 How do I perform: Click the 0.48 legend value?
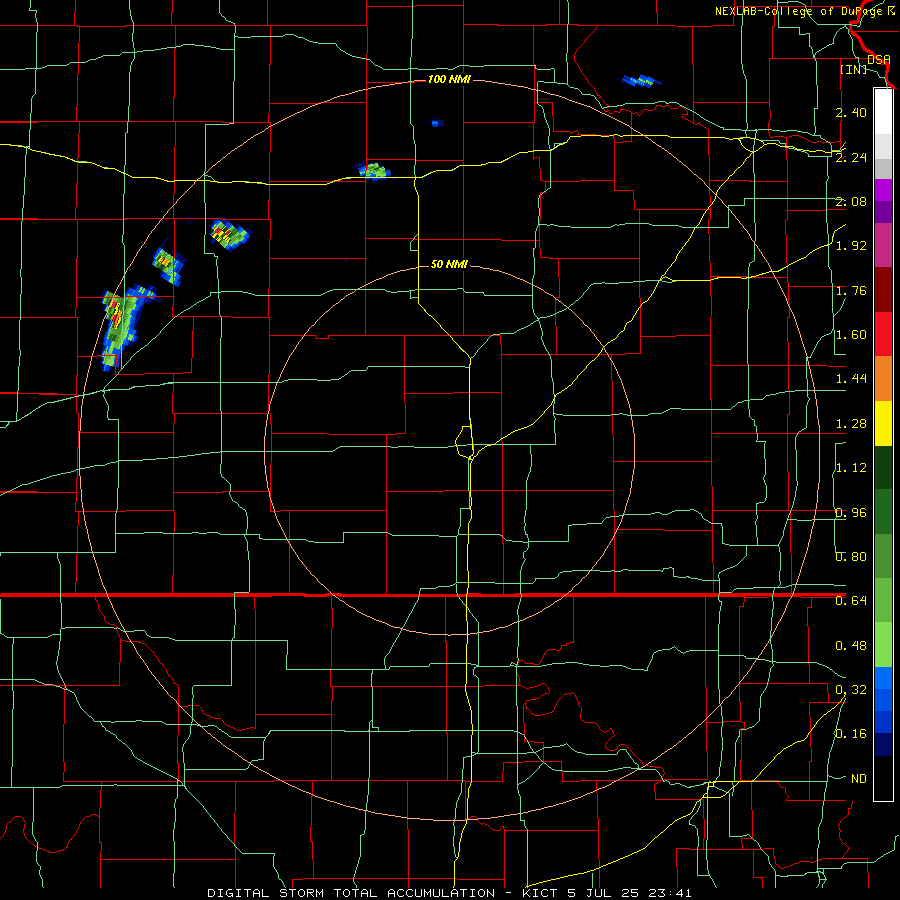(851, 646)
